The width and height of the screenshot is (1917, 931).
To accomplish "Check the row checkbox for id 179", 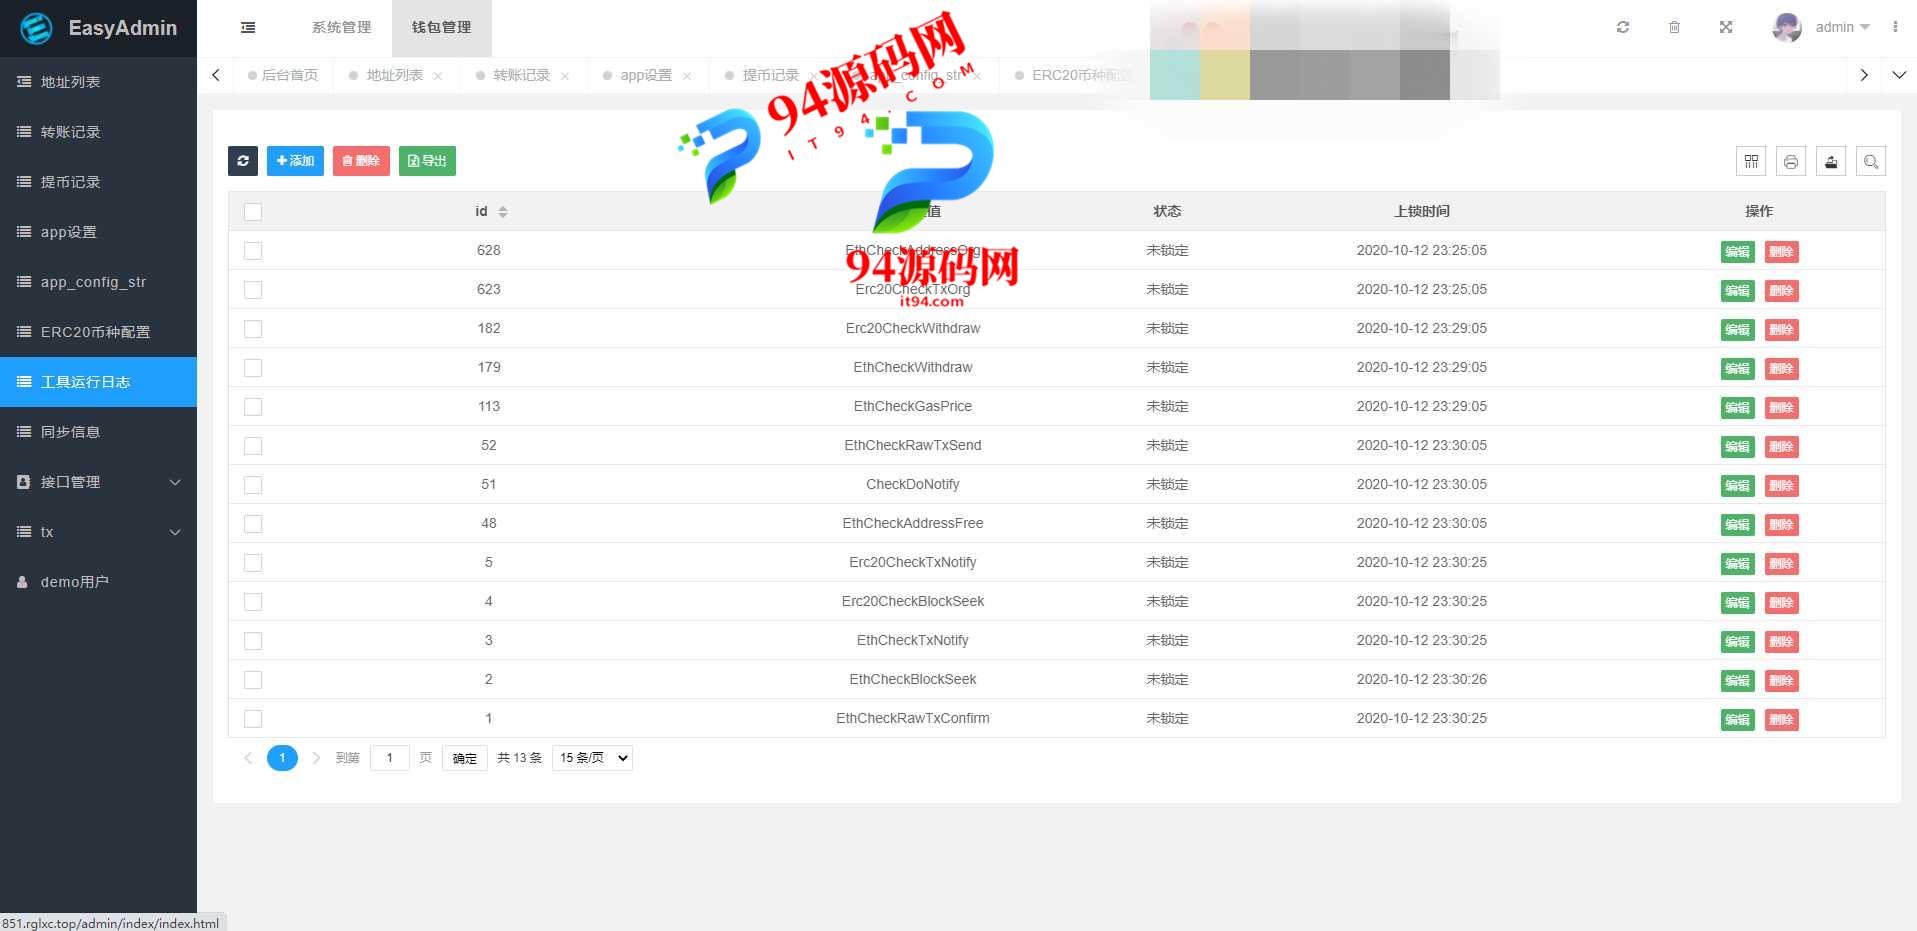I will tap(253, 368).
